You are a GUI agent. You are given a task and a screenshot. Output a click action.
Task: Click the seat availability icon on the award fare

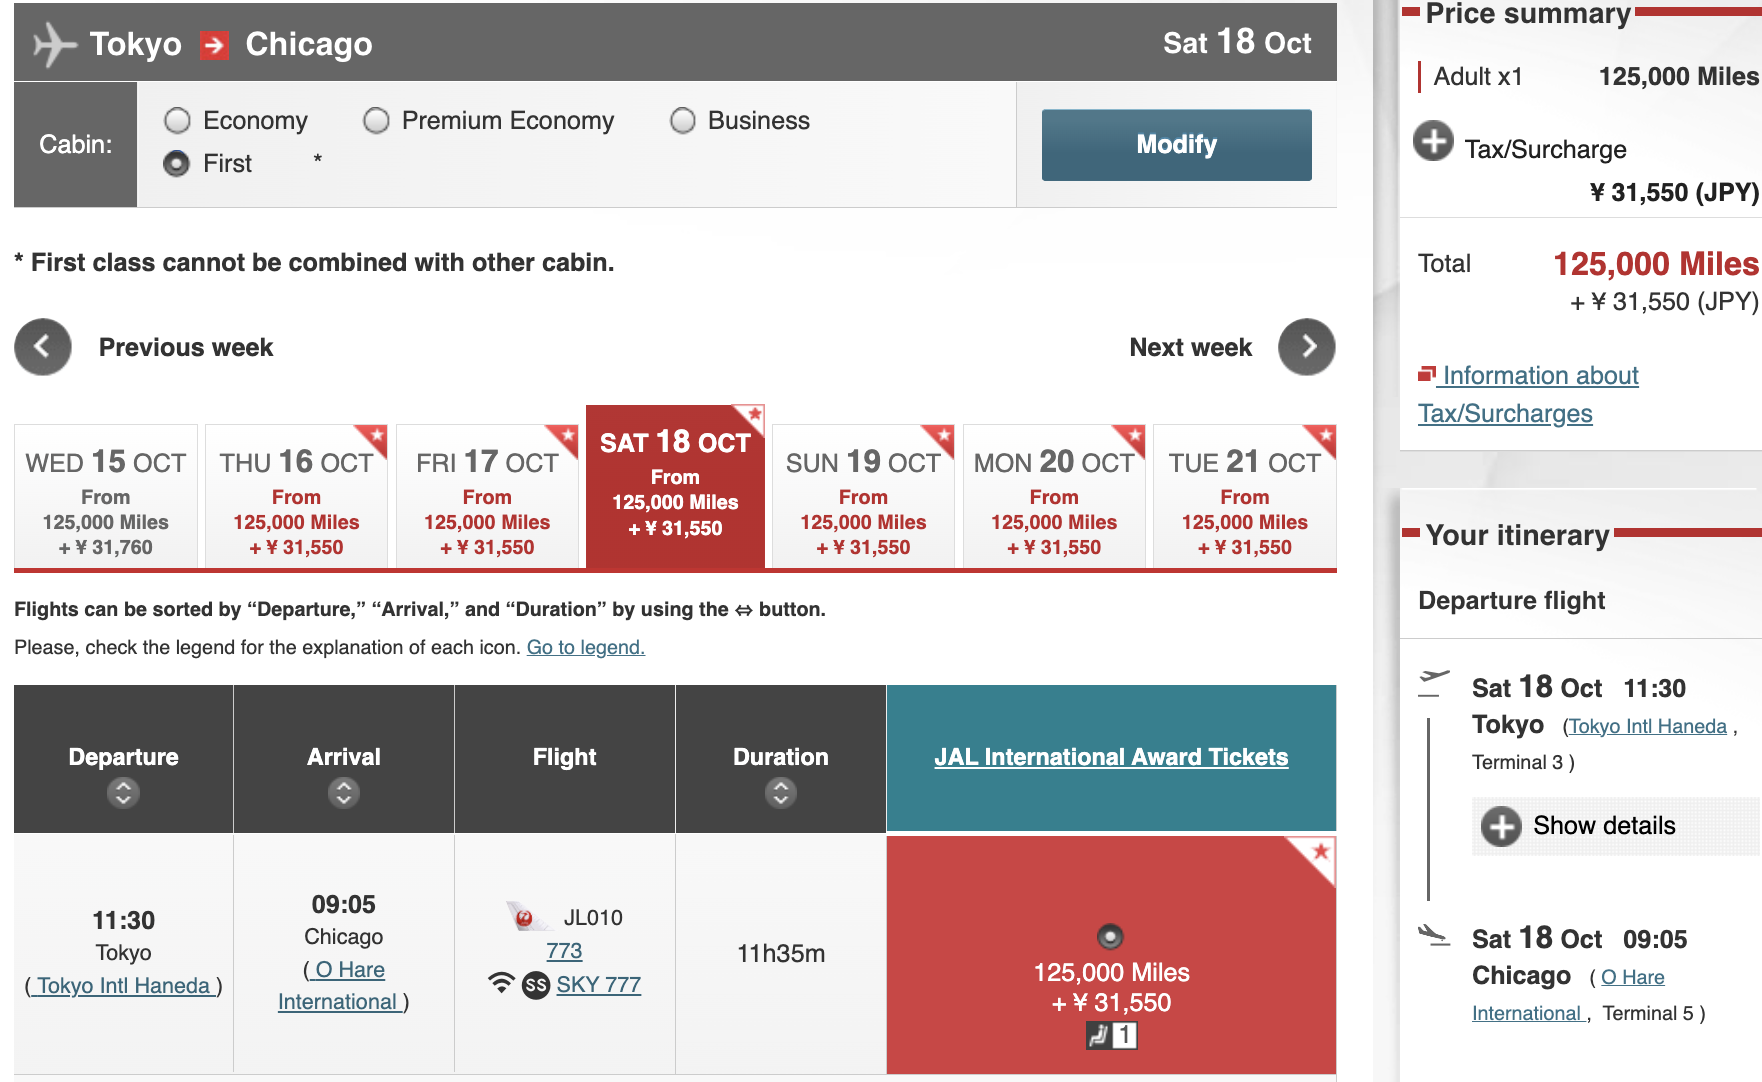pyautogui.click(x=1111, y=1035)
